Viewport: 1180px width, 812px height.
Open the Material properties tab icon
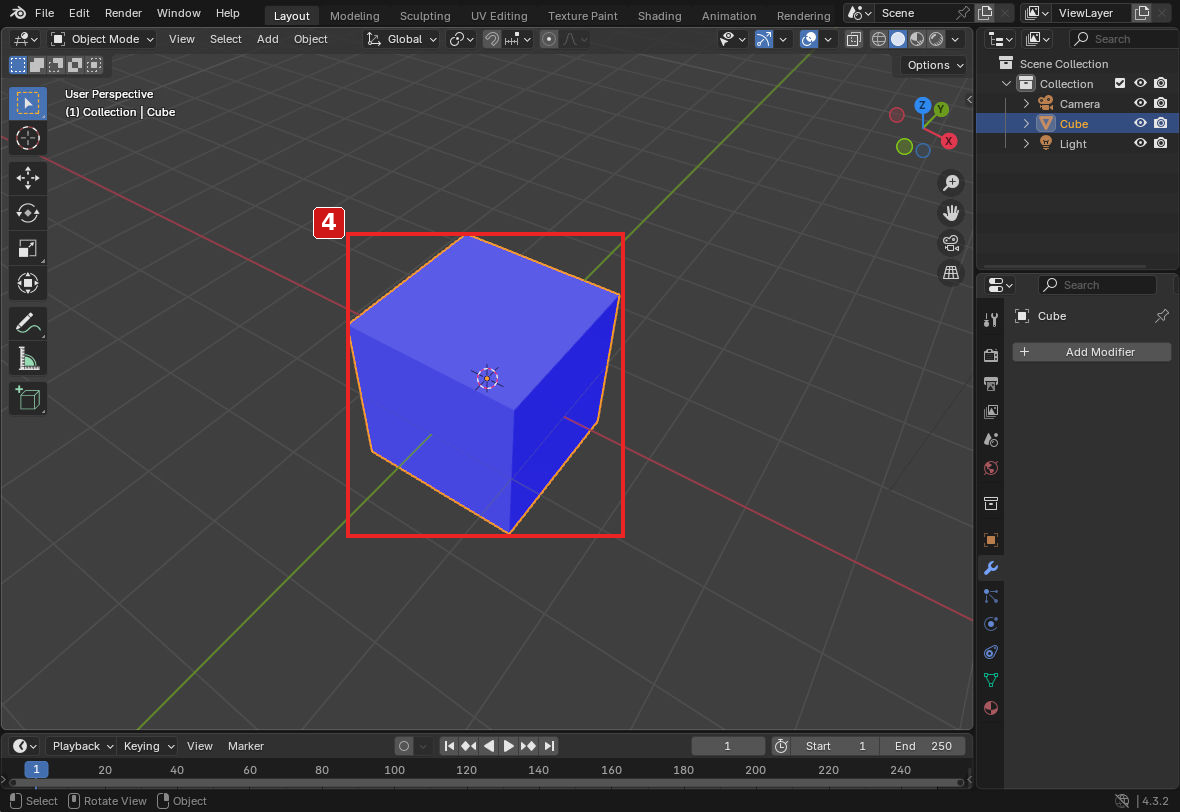[x=991, y=708]
